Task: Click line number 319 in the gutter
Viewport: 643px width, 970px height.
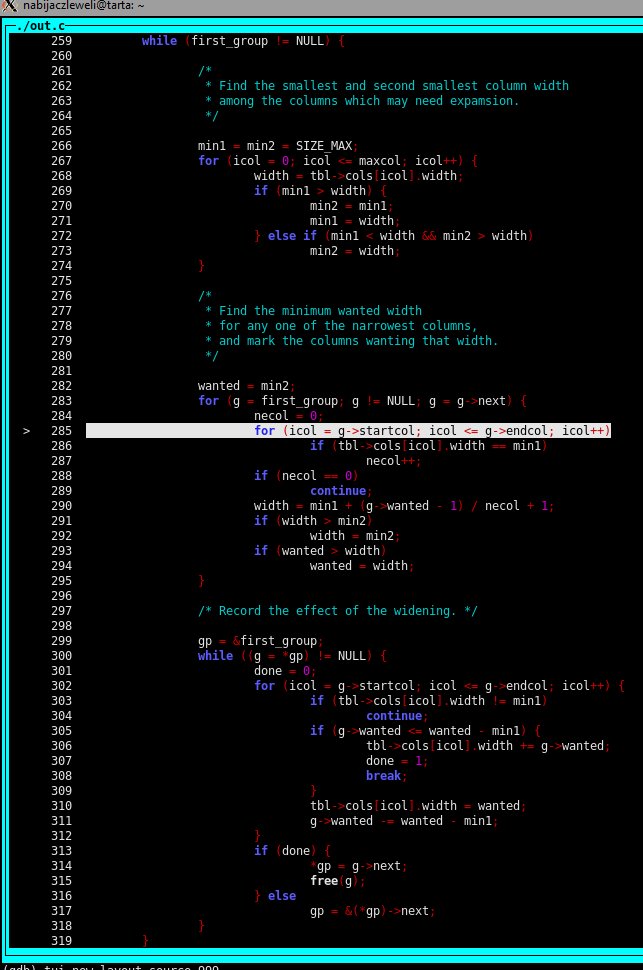Action: (61, 941)
